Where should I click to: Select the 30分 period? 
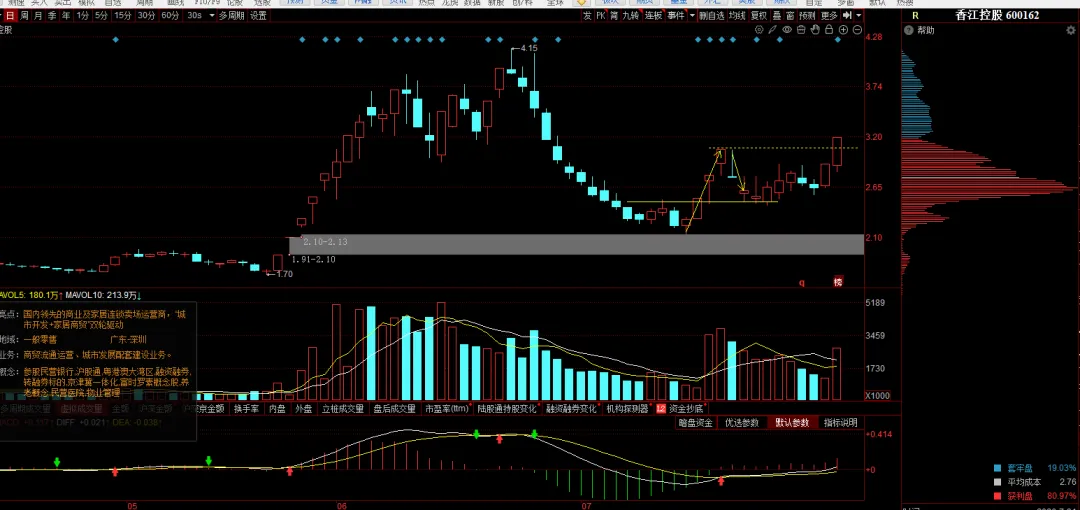click(x=146, y=15)
